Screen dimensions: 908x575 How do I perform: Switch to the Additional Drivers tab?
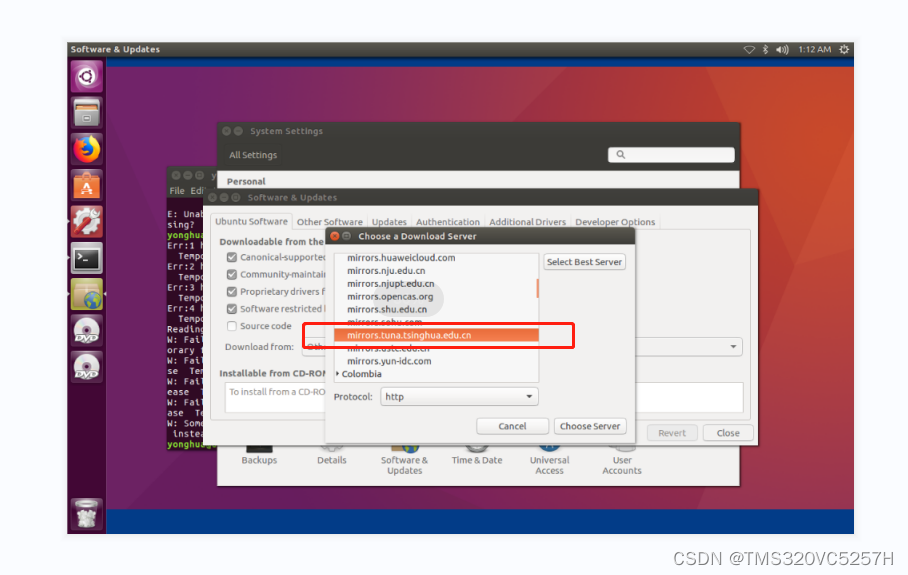click(528, 222)
